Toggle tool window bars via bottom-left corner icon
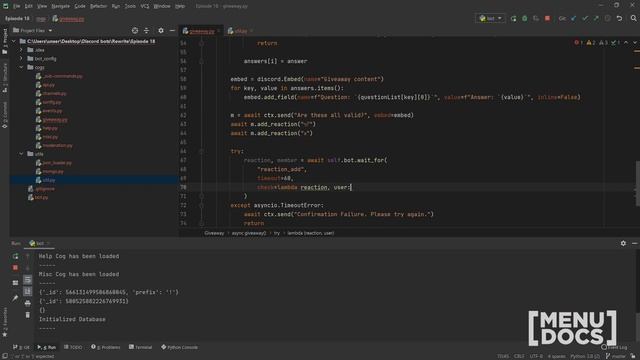This screenshot has height=360, width=640. point(4,356)
